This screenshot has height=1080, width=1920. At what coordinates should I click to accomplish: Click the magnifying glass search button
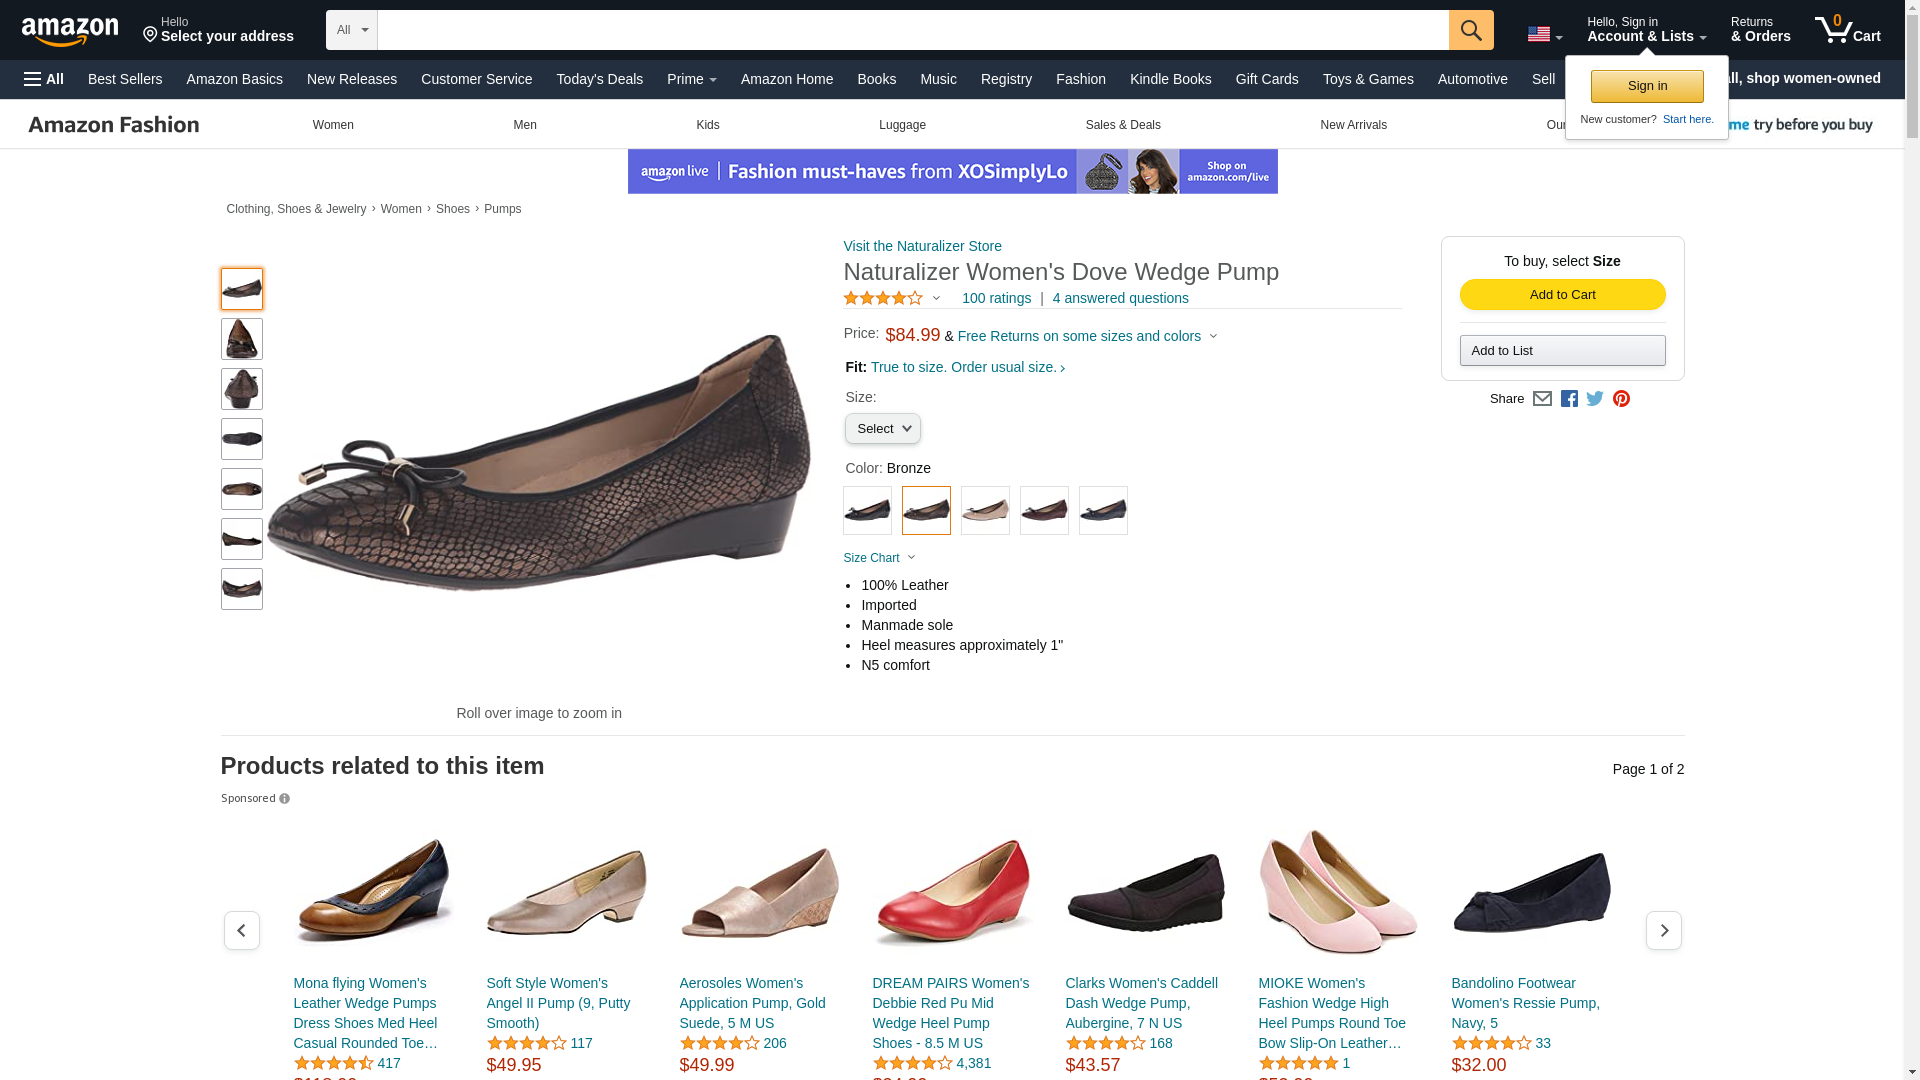1470,30
